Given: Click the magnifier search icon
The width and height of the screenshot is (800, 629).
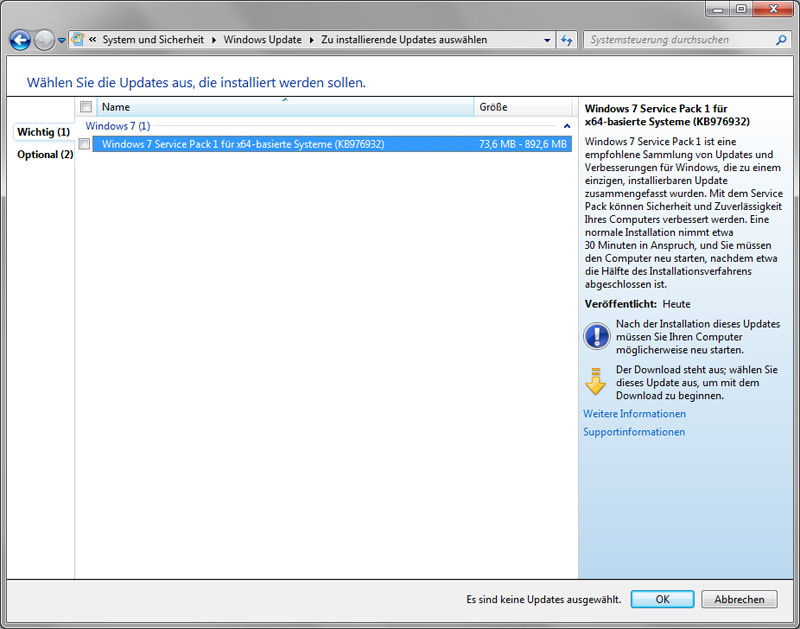Looking at the screenshot, I should tap(781, 40).
